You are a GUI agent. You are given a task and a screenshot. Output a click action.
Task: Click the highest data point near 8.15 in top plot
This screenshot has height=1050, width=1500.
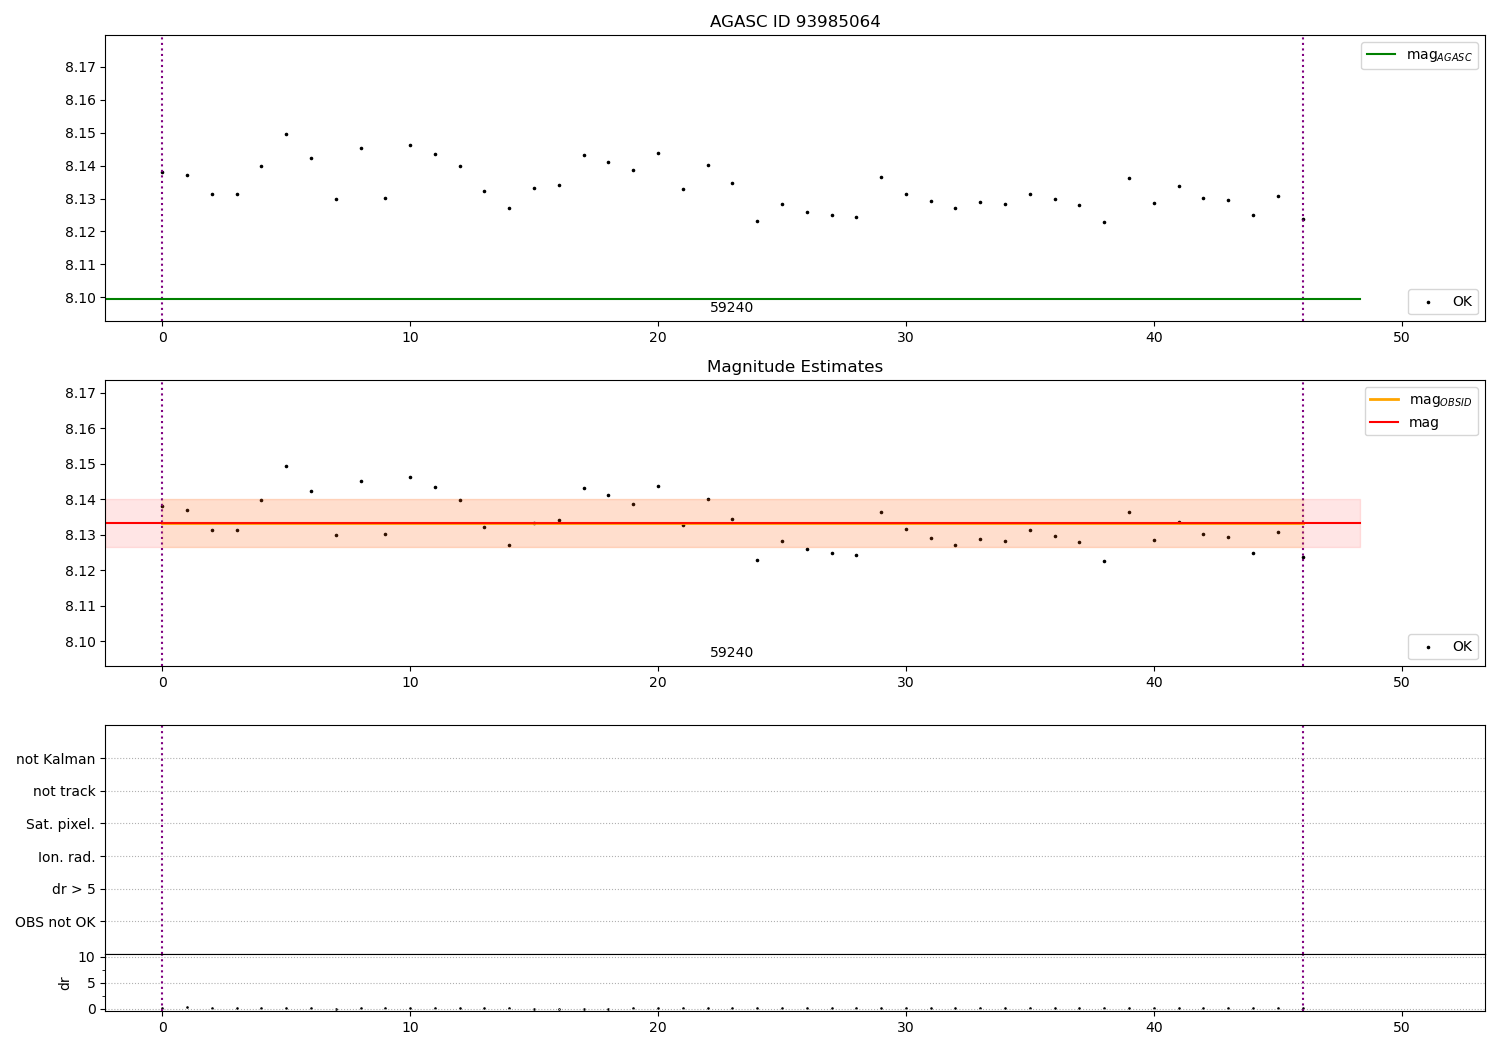(x=286, y=134)
